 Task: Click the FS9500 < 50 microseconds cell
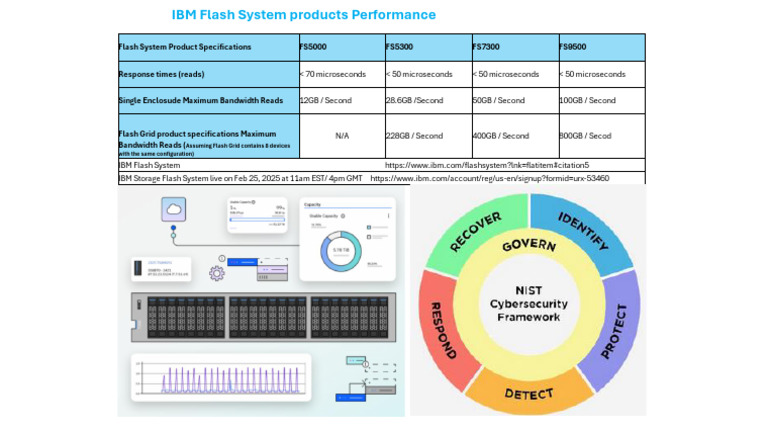pyautogui.click(x=602, y=74)
